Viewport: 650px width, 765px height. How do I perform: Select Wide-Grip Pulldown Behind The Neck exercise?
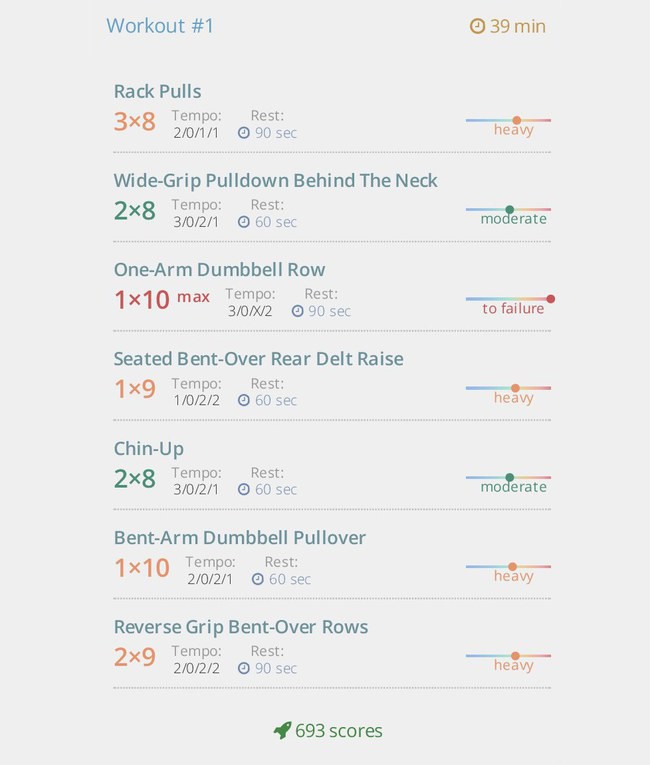click(275, 181)
